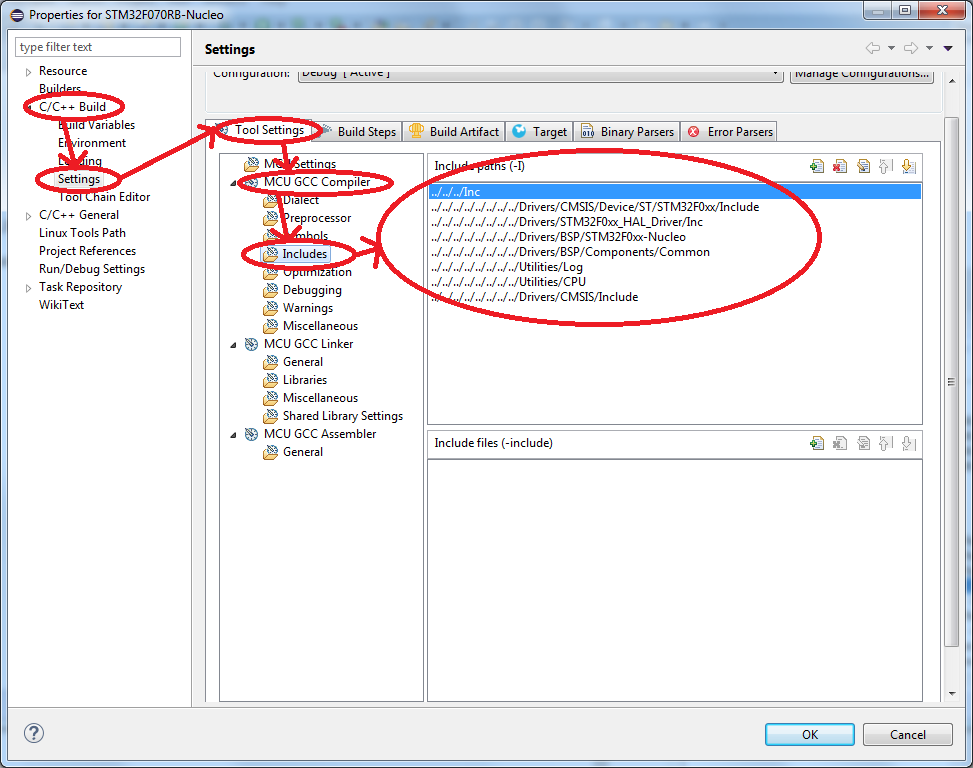973x768 pixels.
Task: Click Edit icon in Include paths toolbar
Action: pyautogui.click(x=863, y=167)
